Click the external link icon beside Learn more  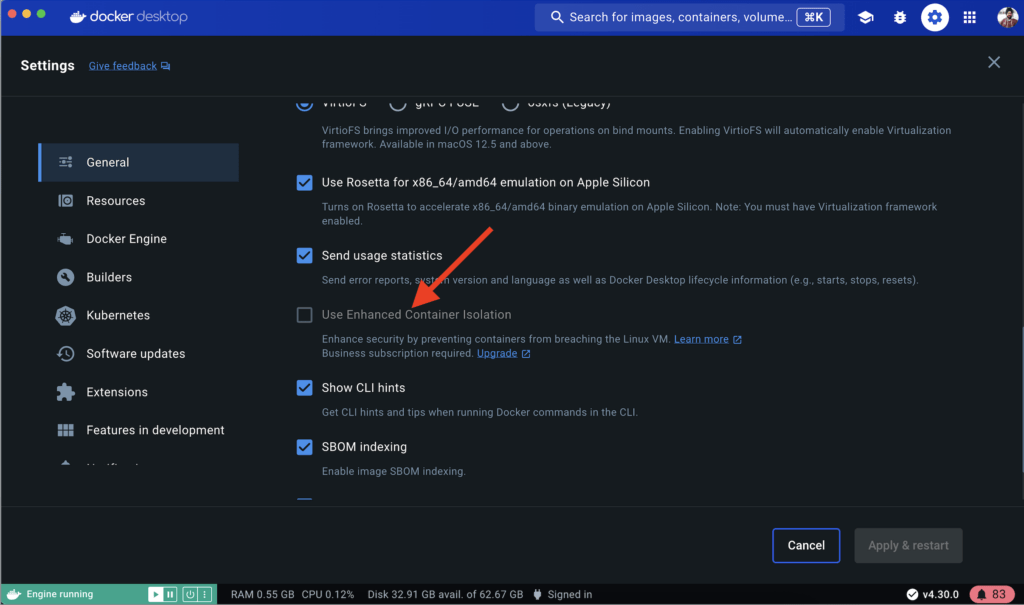pyautogui.click(x=737, y=340)
